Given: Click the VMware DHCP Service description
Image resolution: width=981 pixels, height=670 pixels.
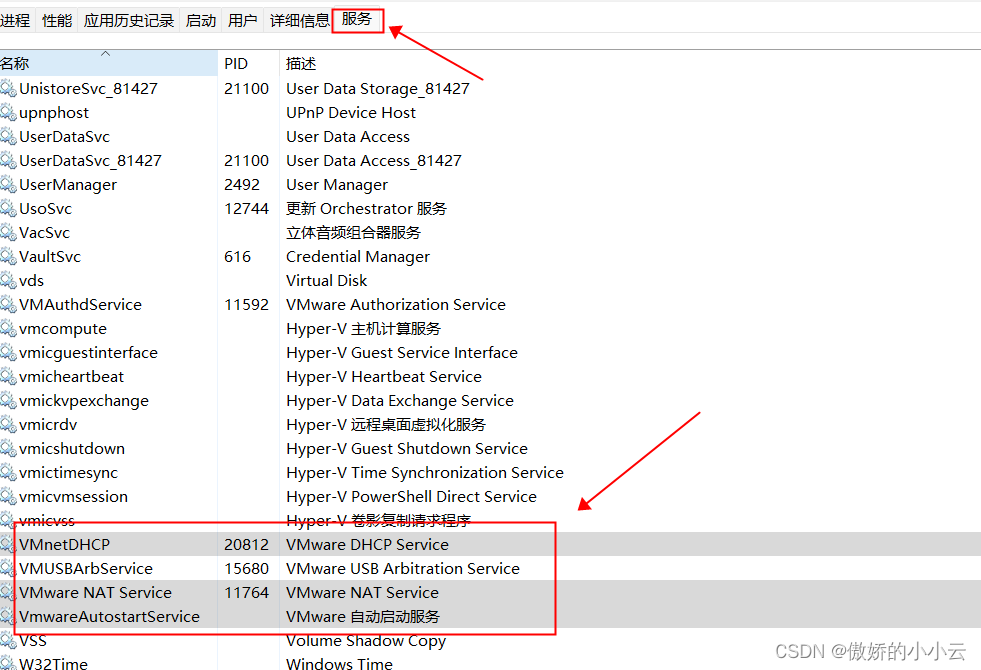Looking at the screenshot, I should click(x=367, y=544).
